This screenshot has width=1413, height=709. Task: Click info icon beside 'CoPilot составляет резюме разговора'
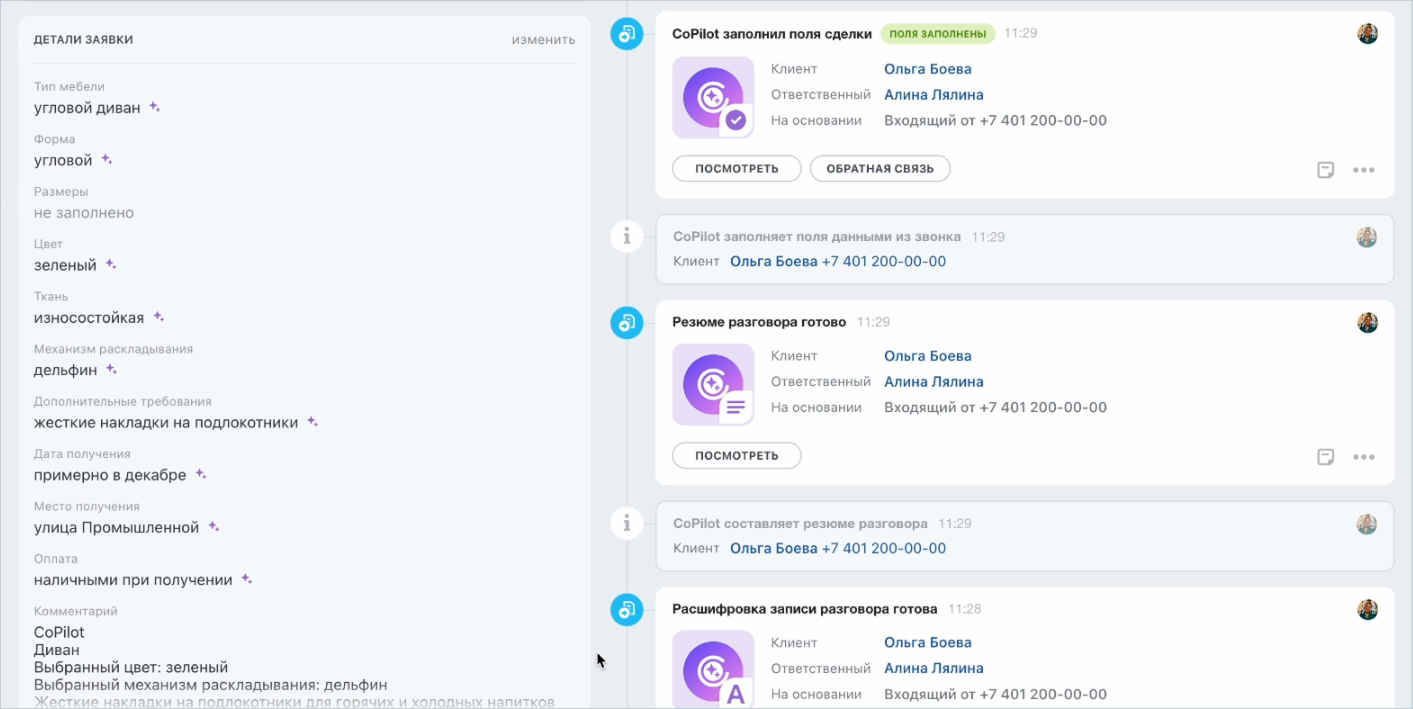tap(627, 523)
